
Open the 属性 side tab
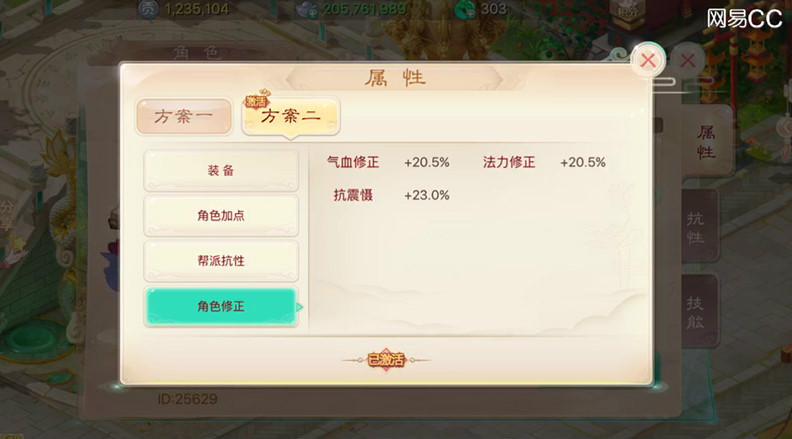[x=706, y=142]
